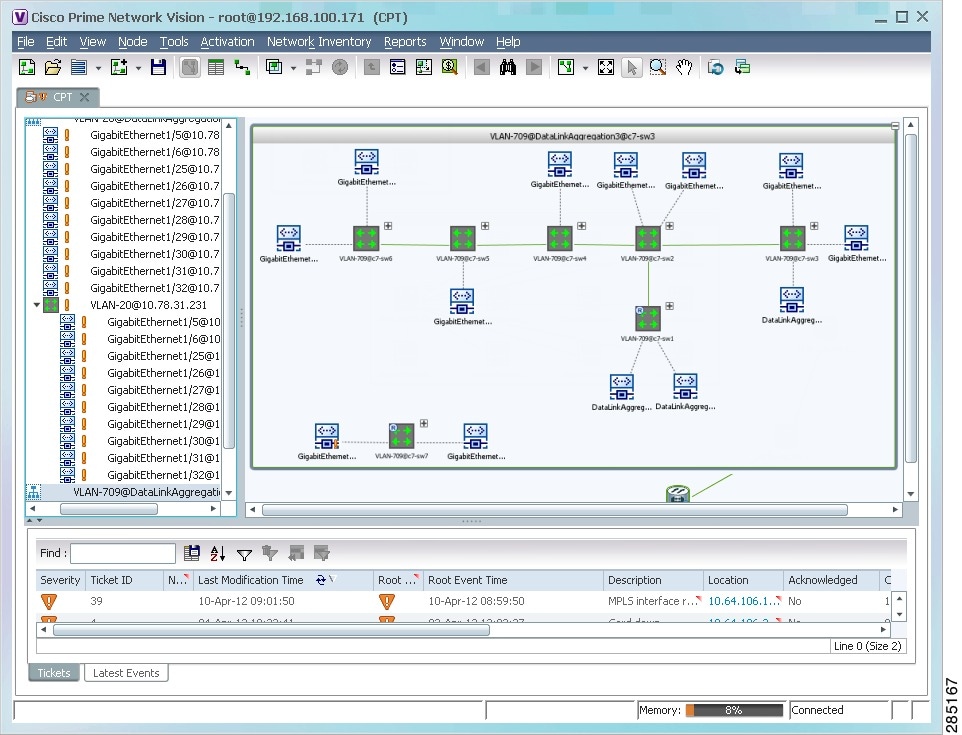The image size is (962, 735).
Task: Open location link 10.64.106.1 in ticket 39
Action: (744, 601)
